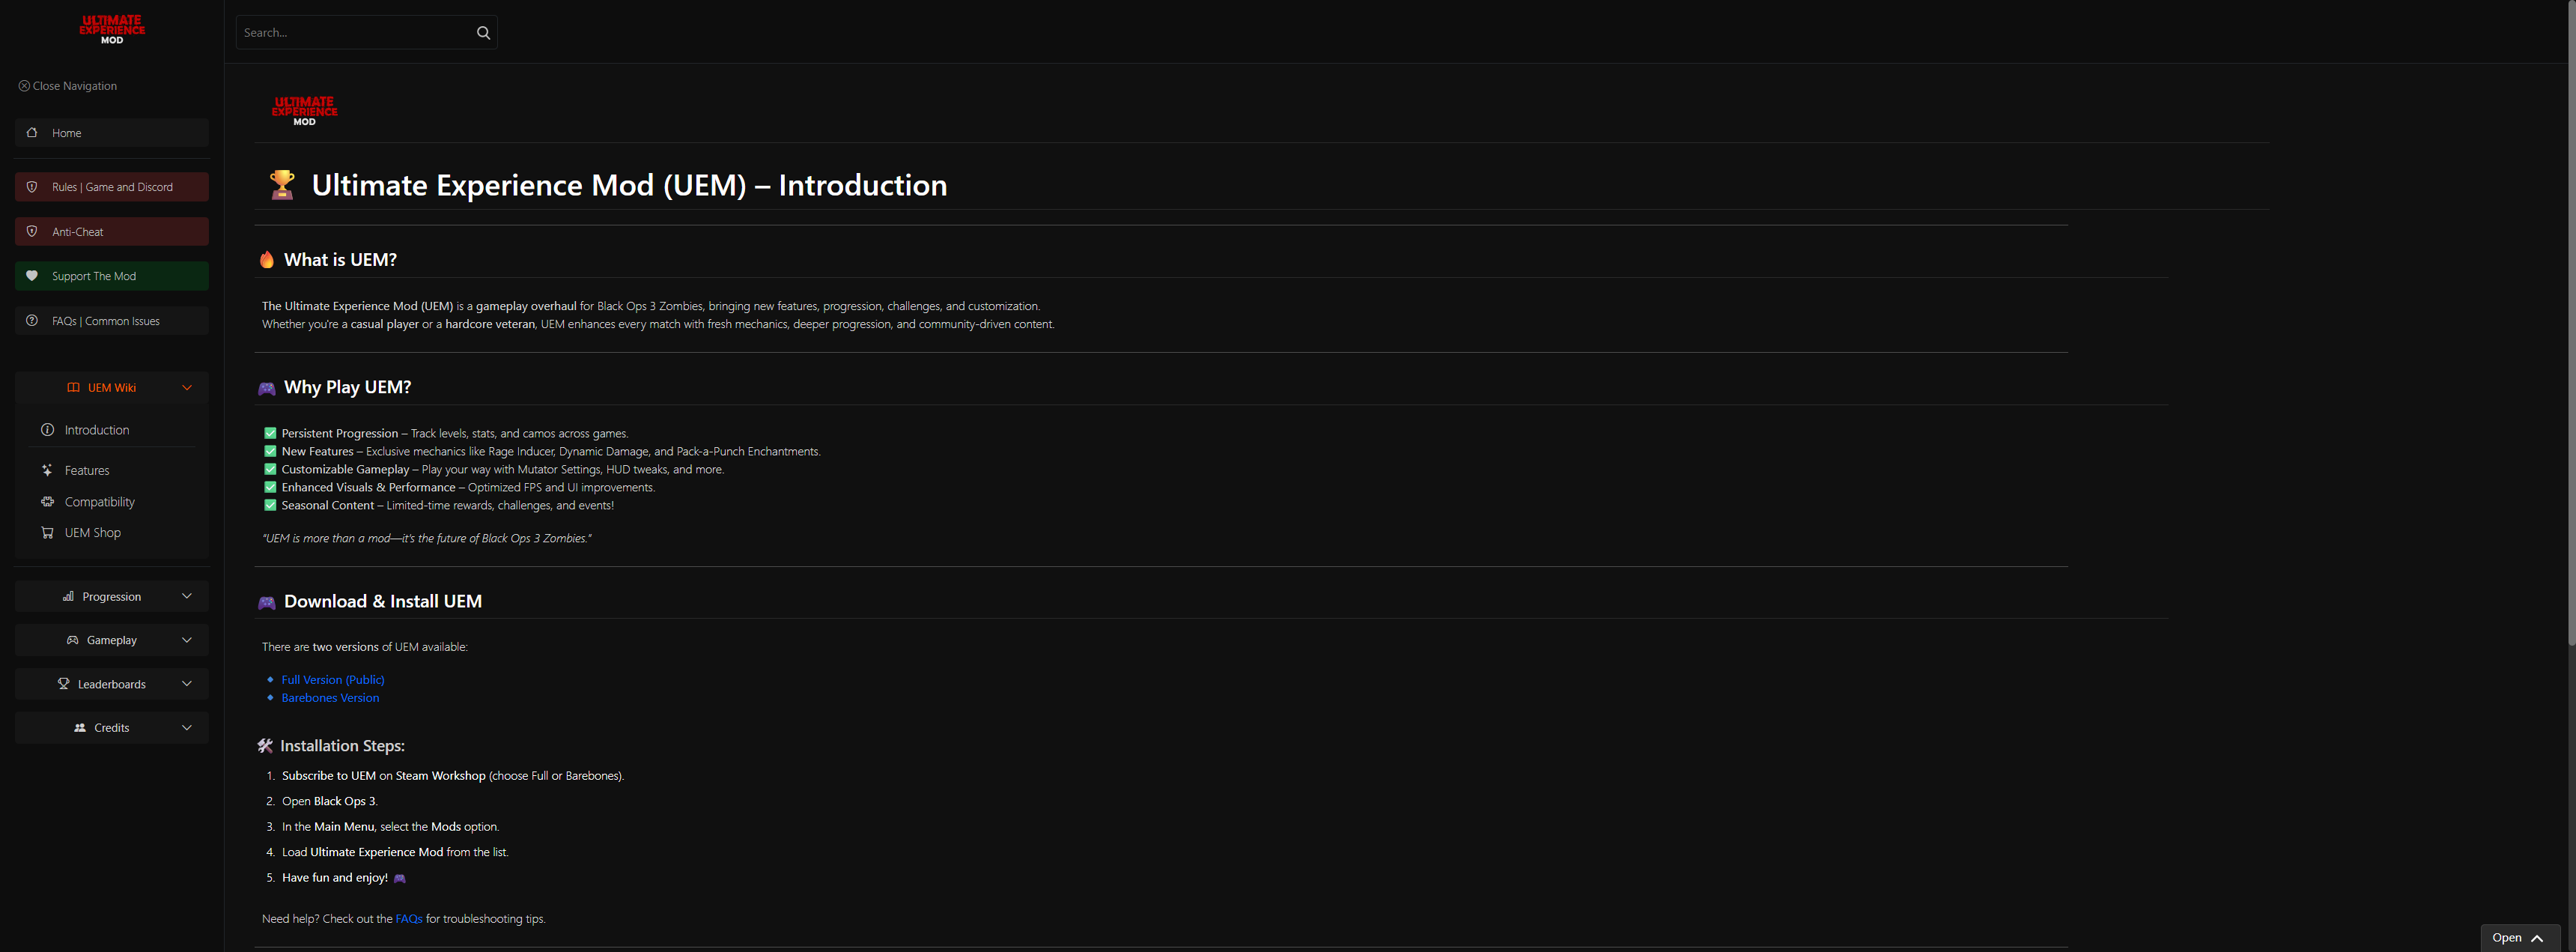Click the UEM Shop cart icon
The image size is (2576, 952).
(47, 533)
